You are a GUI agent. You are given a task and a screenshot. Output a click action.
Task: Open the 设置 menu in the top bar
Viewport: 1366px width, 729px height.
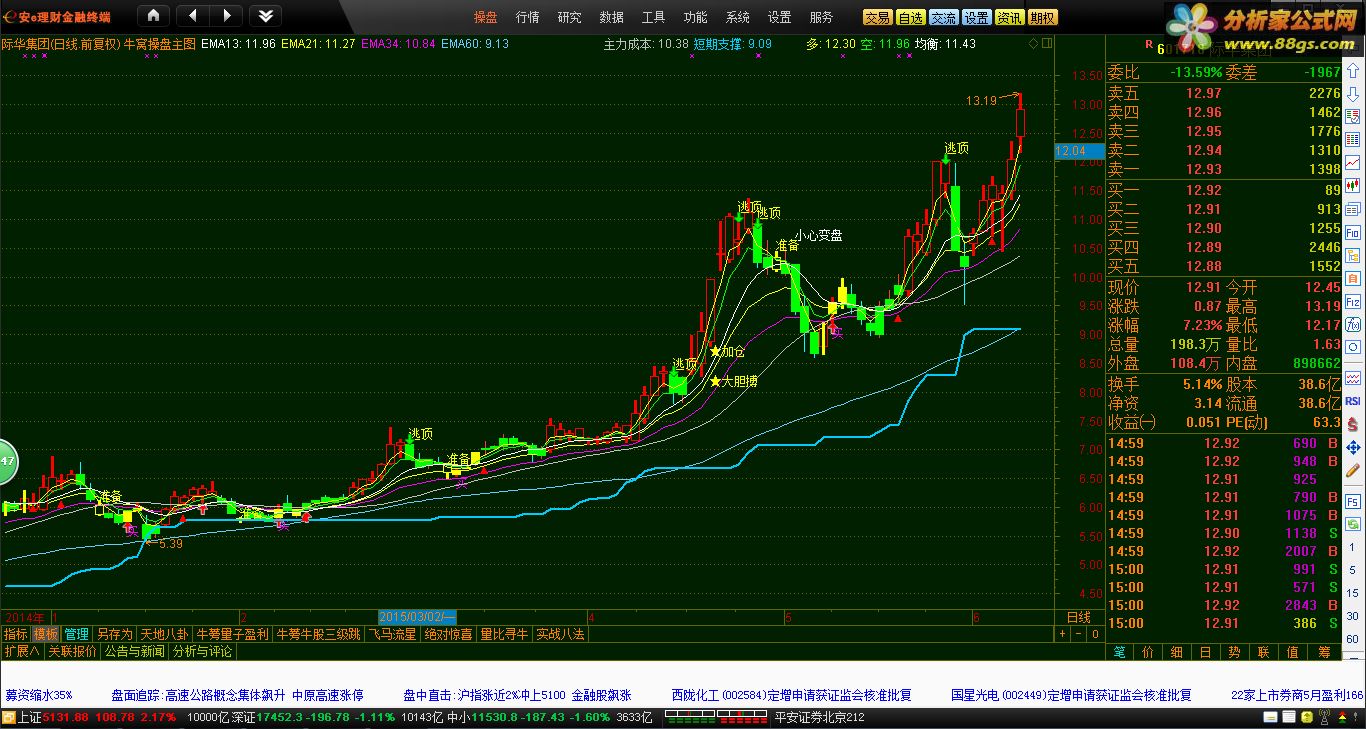click(780, 17)
